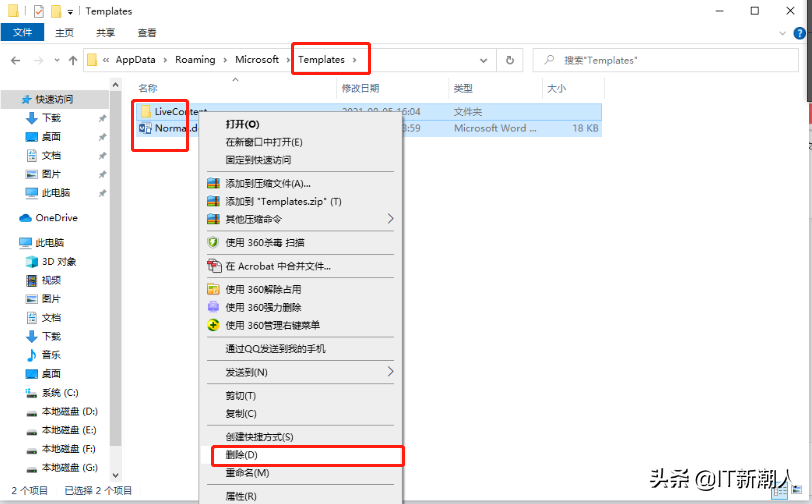Click the search Templates box

[x=665, y=60]
